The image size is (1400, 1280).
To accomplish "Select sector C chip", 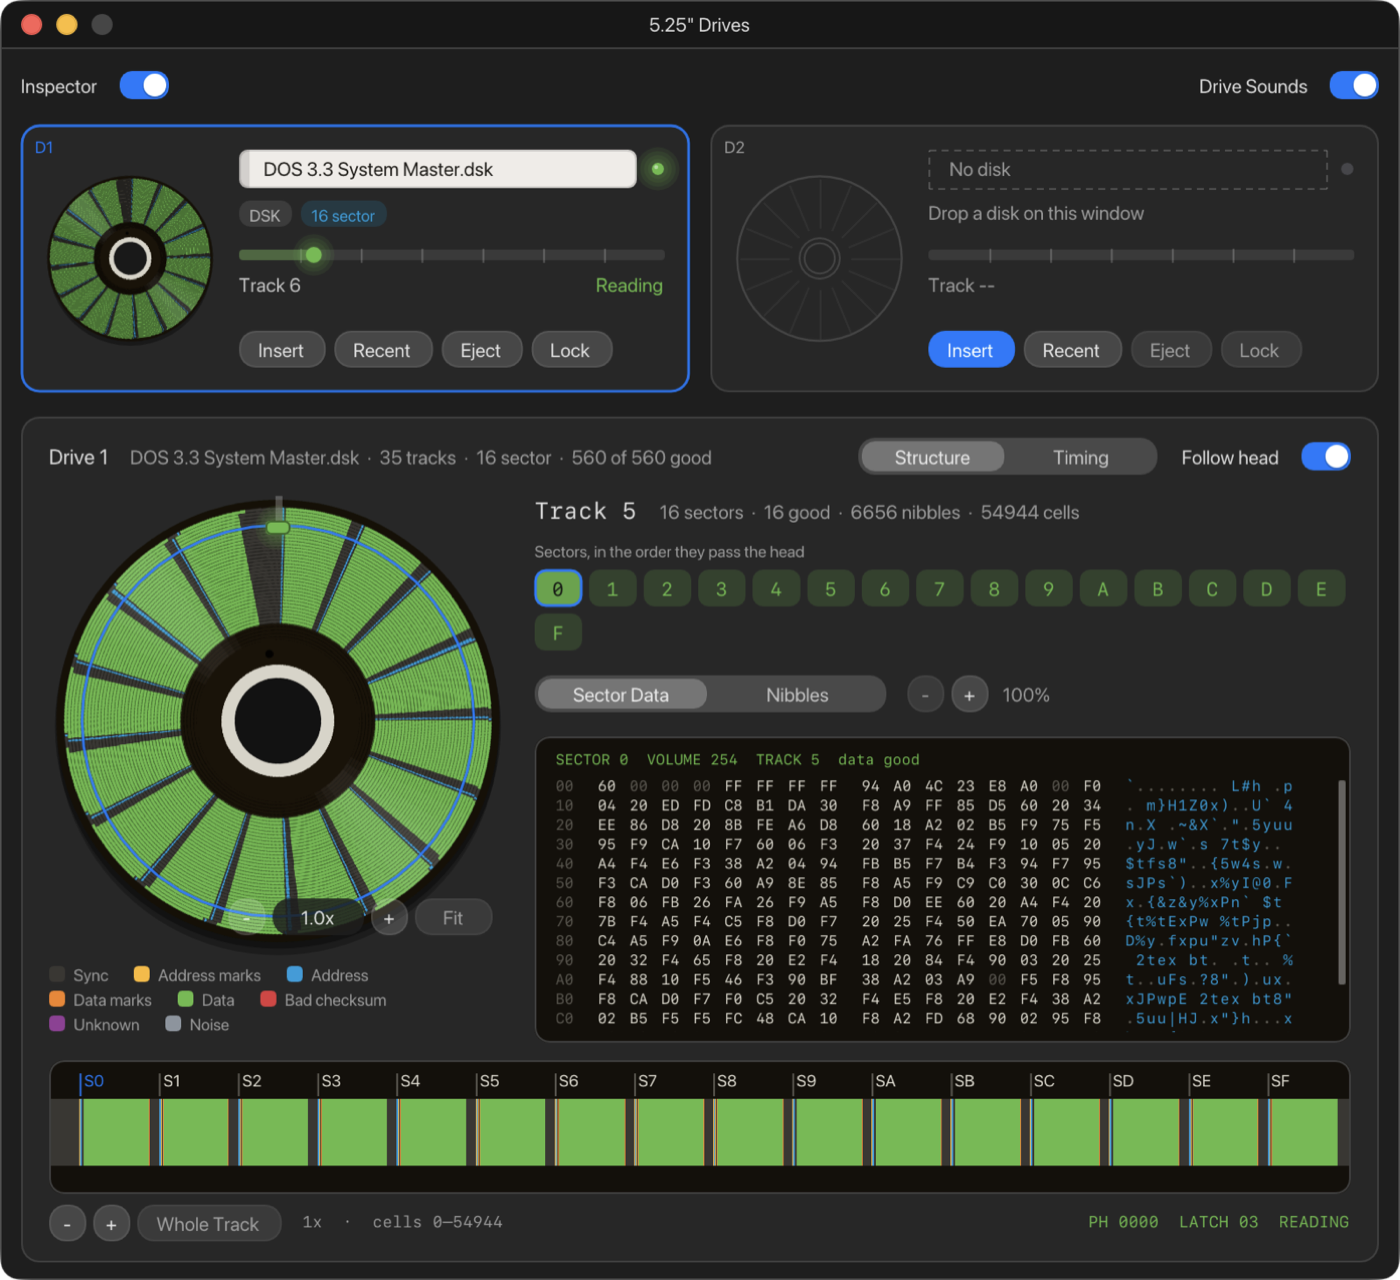I will 1212,589.
